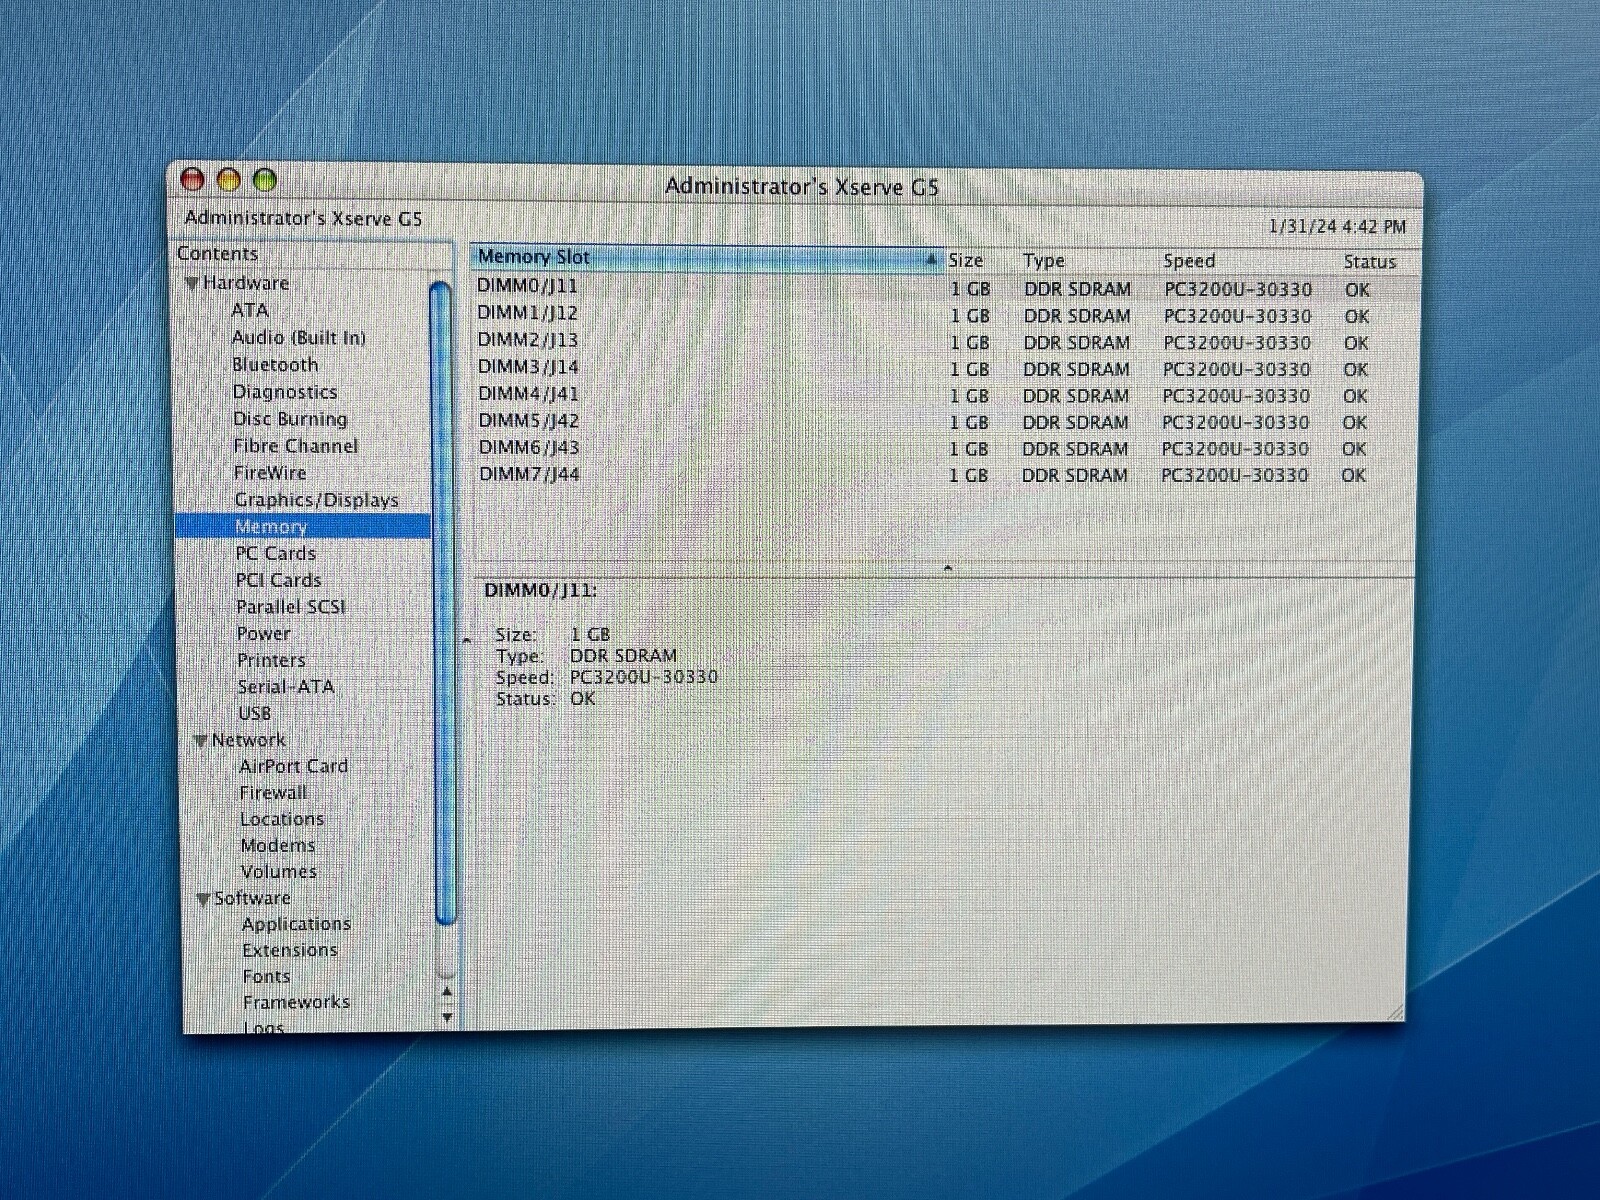Click the Size column header
Viewport: 1600px width, 1200px height.
pos(966,260)
